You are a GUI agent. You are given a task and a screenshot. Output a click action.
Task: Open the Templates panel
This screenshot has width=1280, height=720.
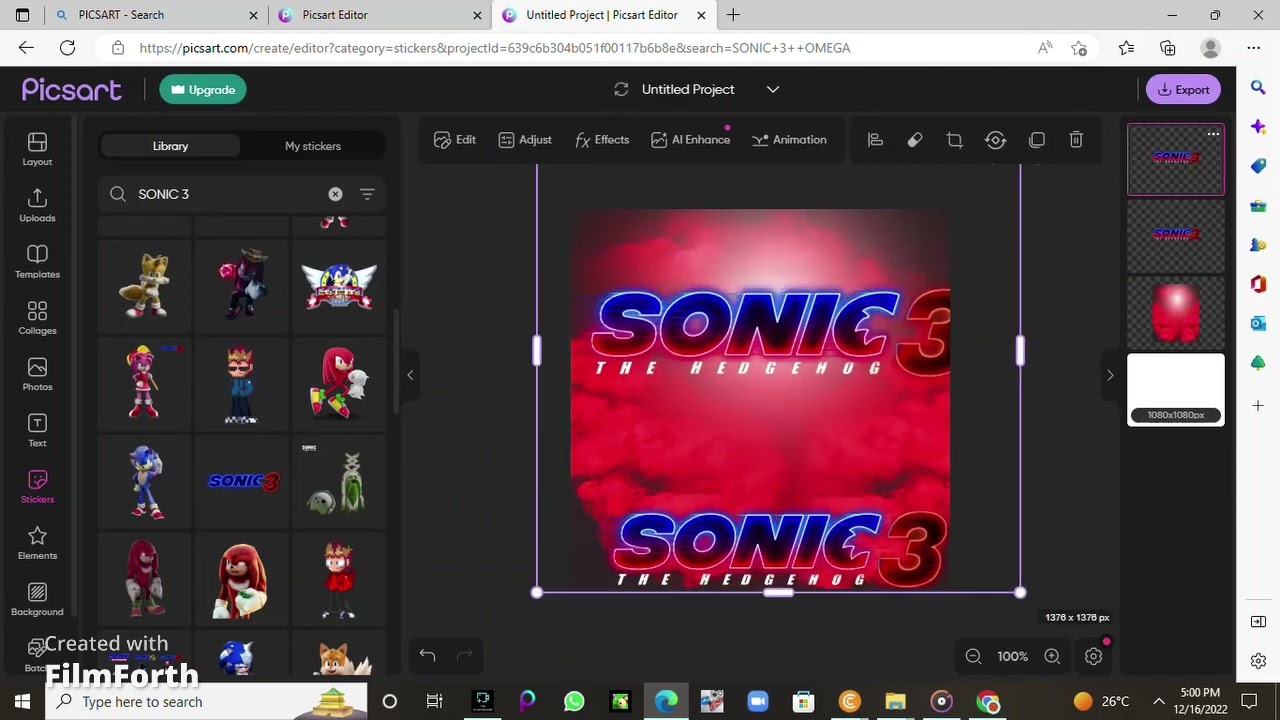(x=37, y=262)
